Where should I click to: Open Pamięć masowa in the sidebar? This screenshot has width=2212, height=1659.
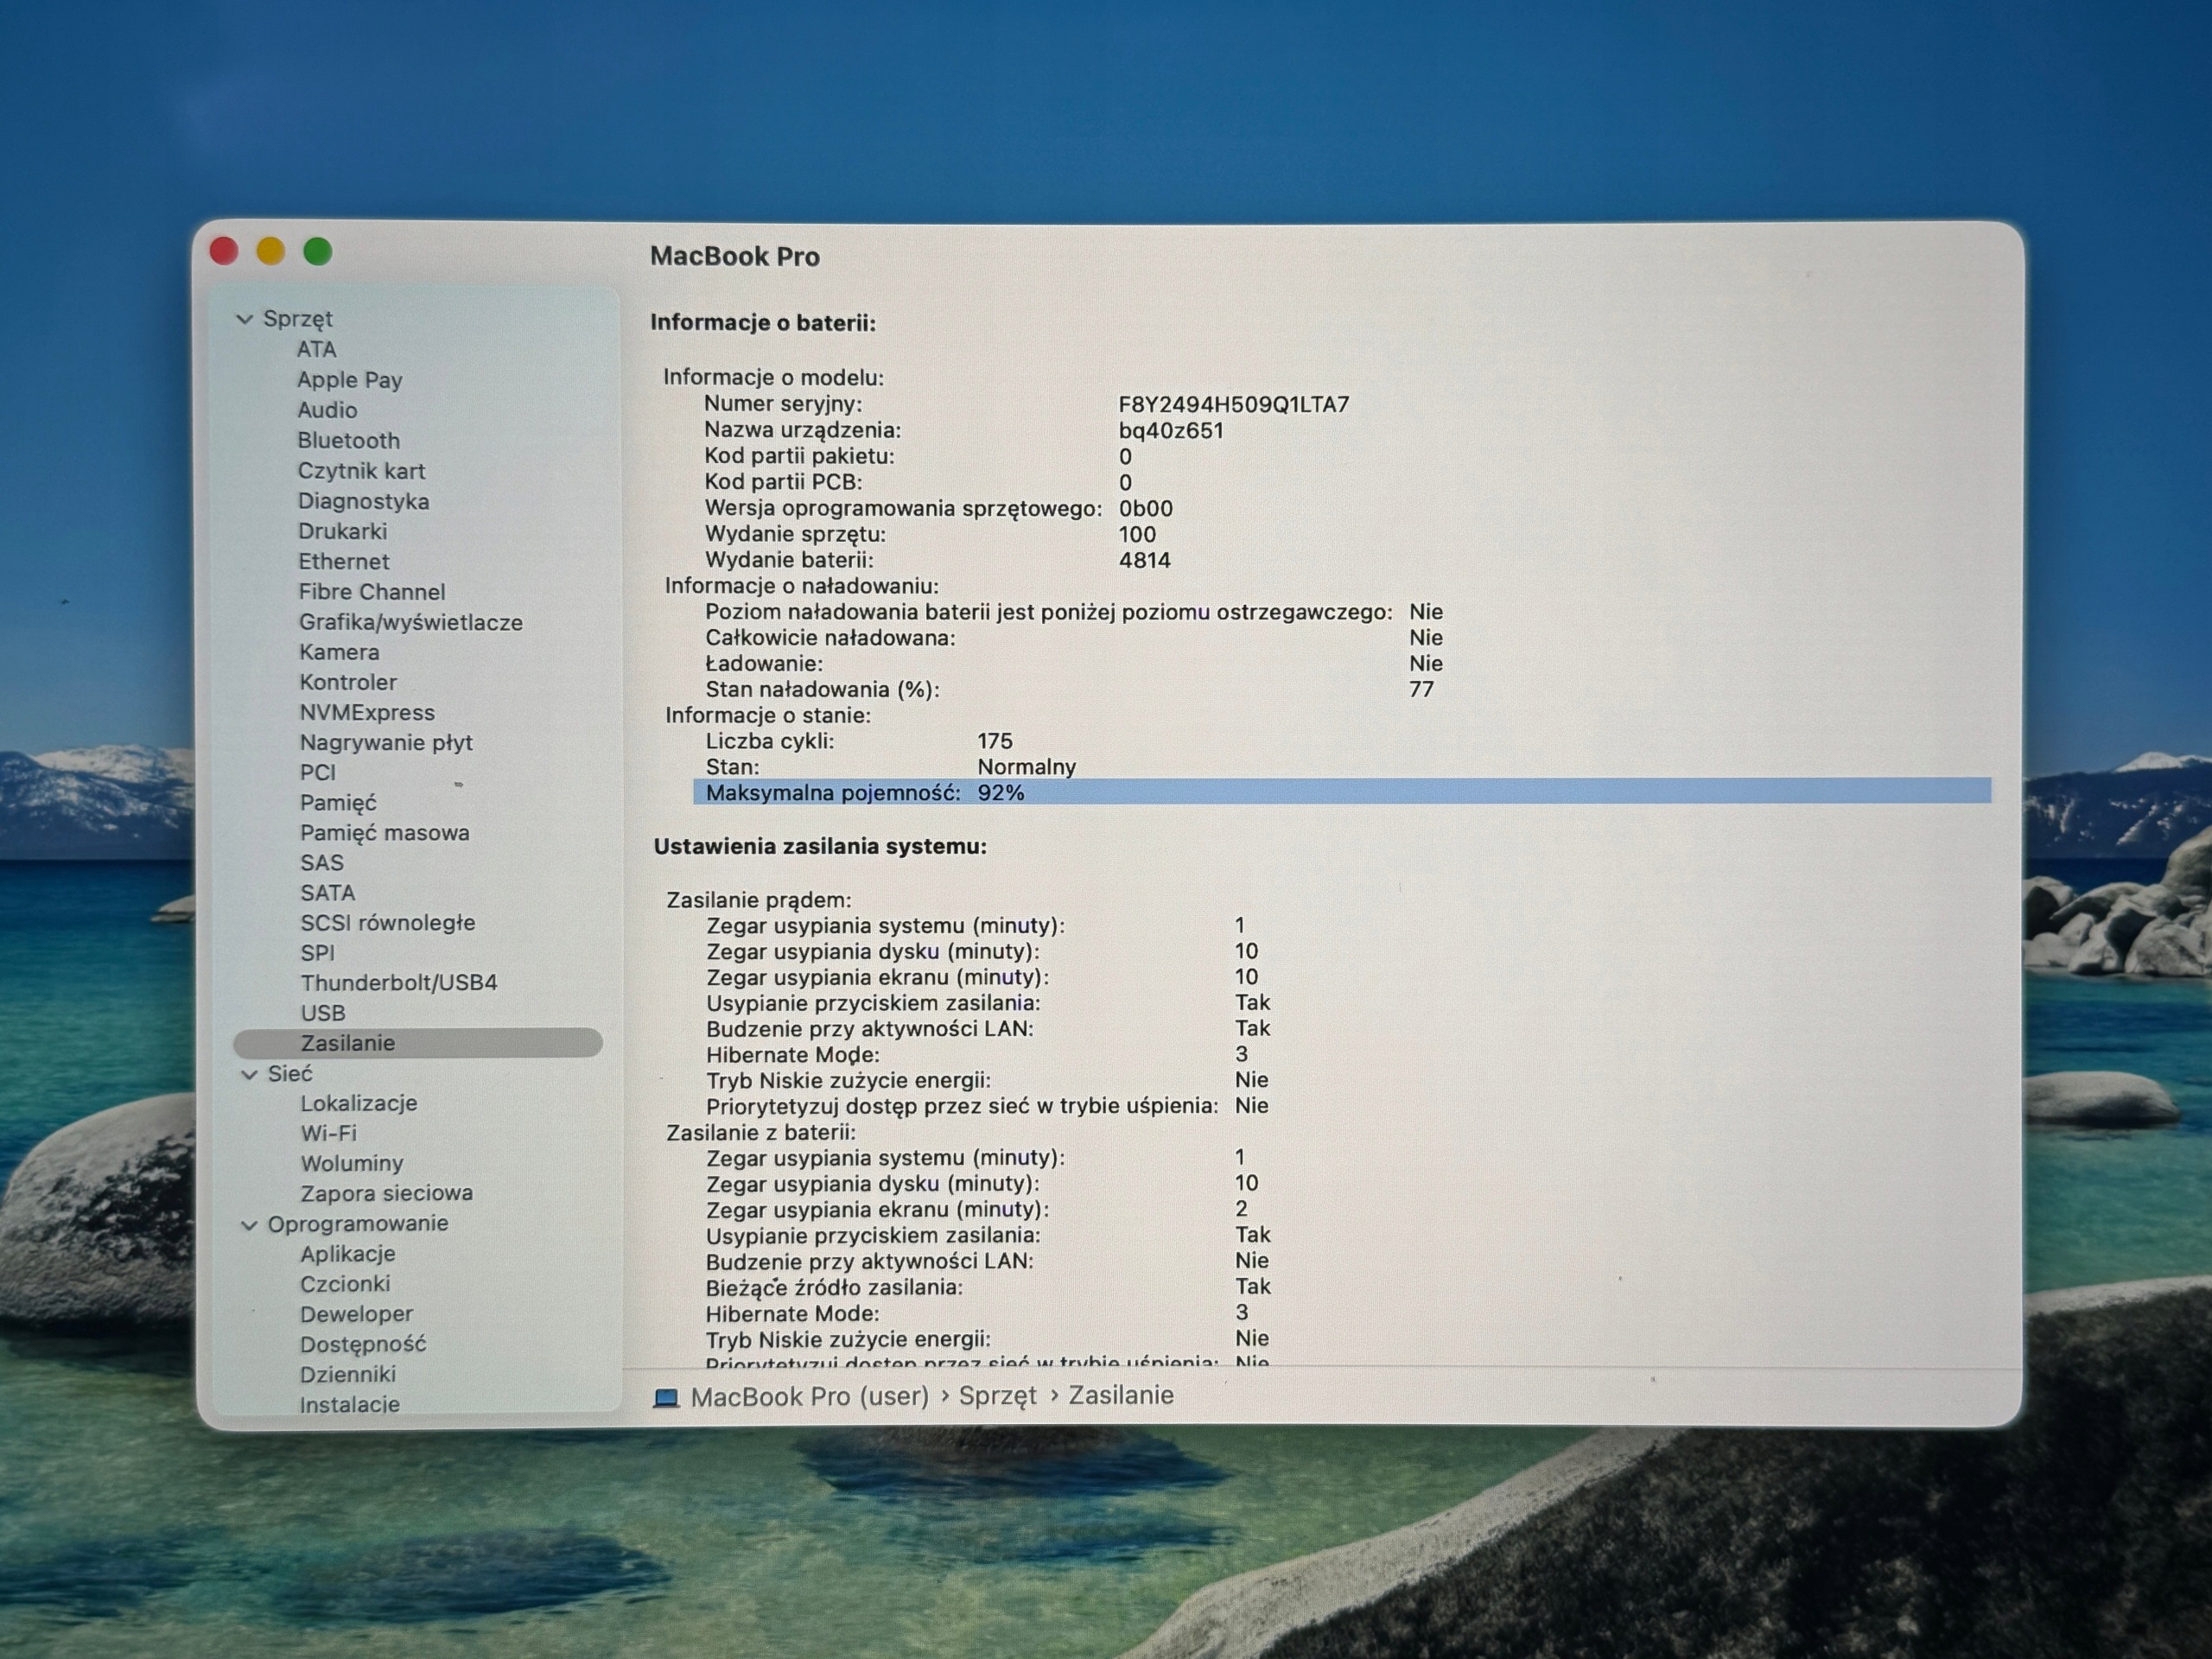[384, 832]
